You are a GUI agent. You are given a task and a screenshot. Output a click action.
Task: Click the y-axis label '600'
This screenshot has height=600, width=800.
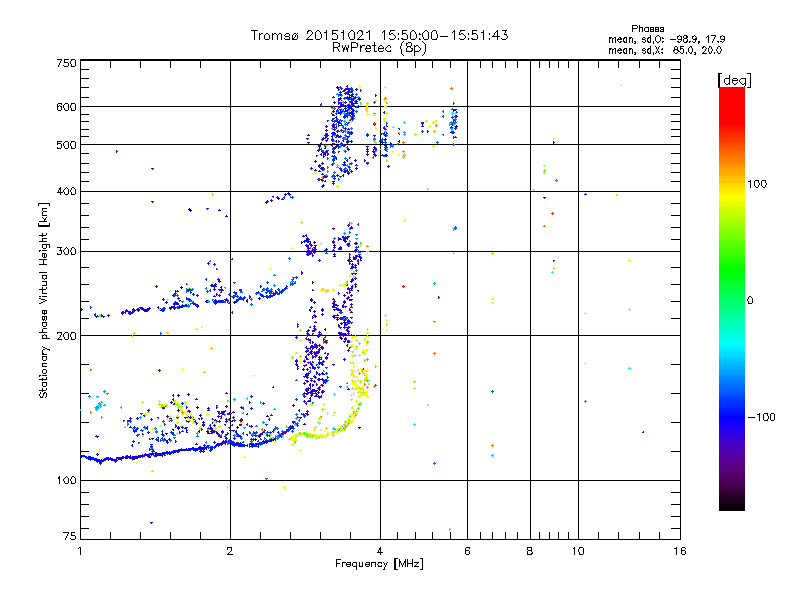66,107
